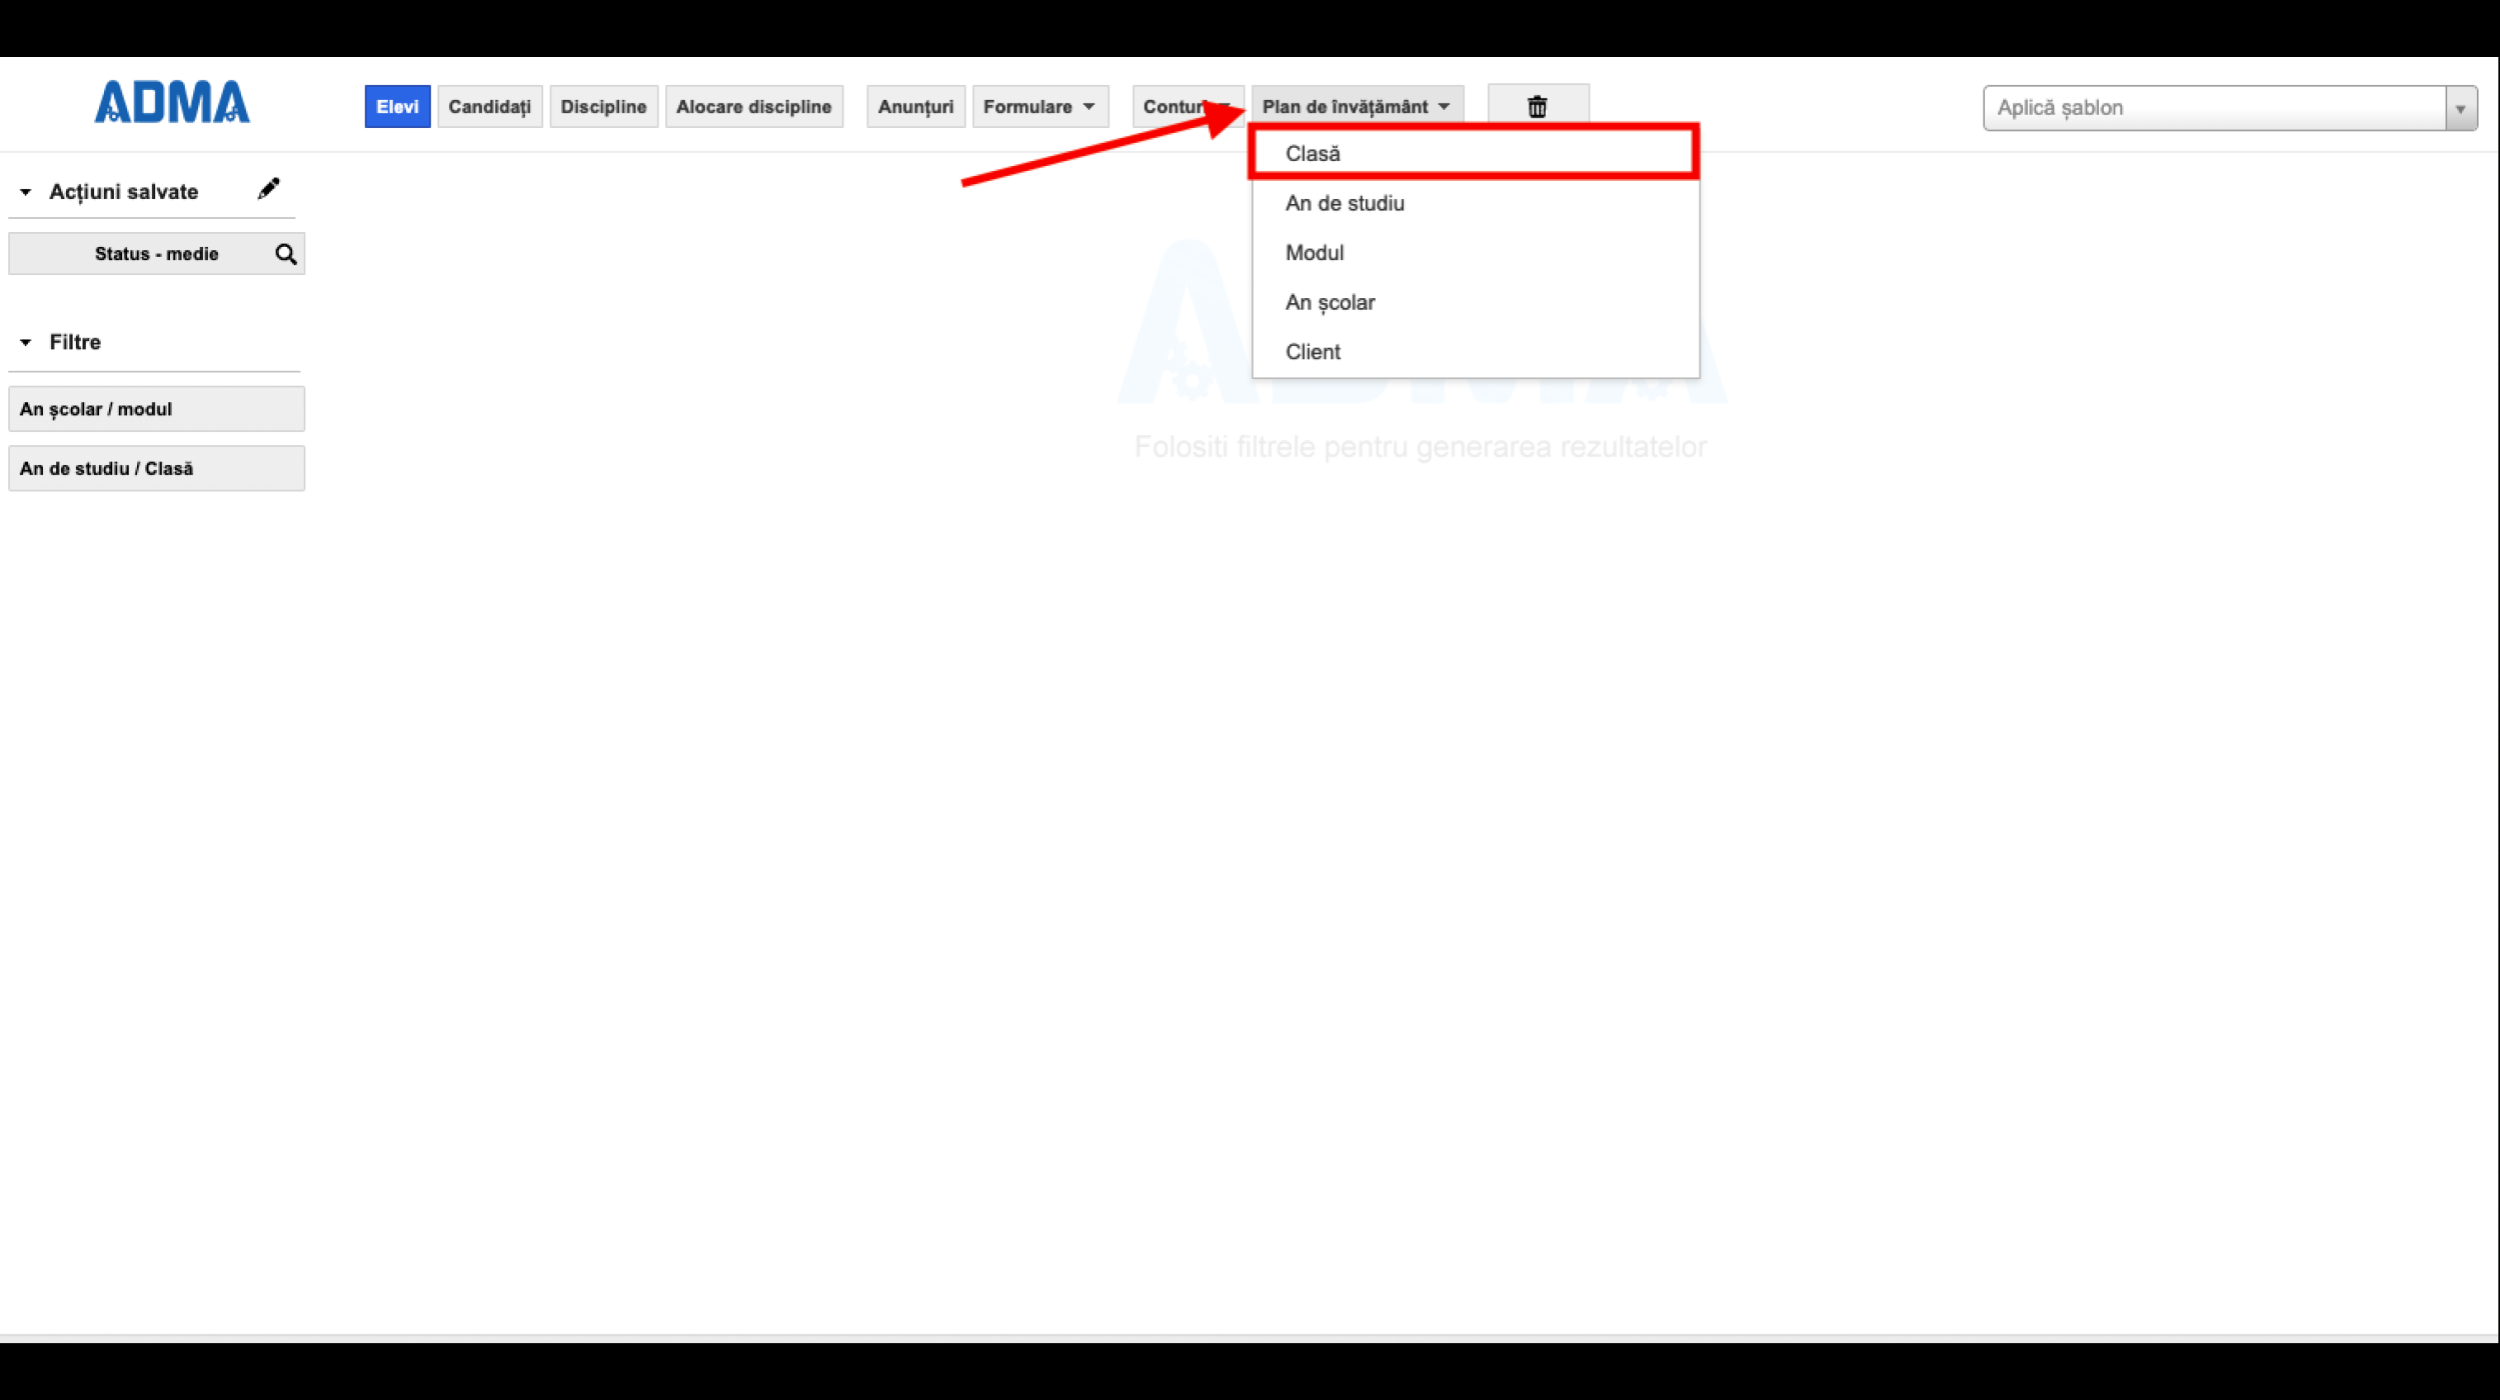Select Modul in the dropdown list
Image resolution: width=2500 pixels, height=1400 pixels.
(1314, 253)
